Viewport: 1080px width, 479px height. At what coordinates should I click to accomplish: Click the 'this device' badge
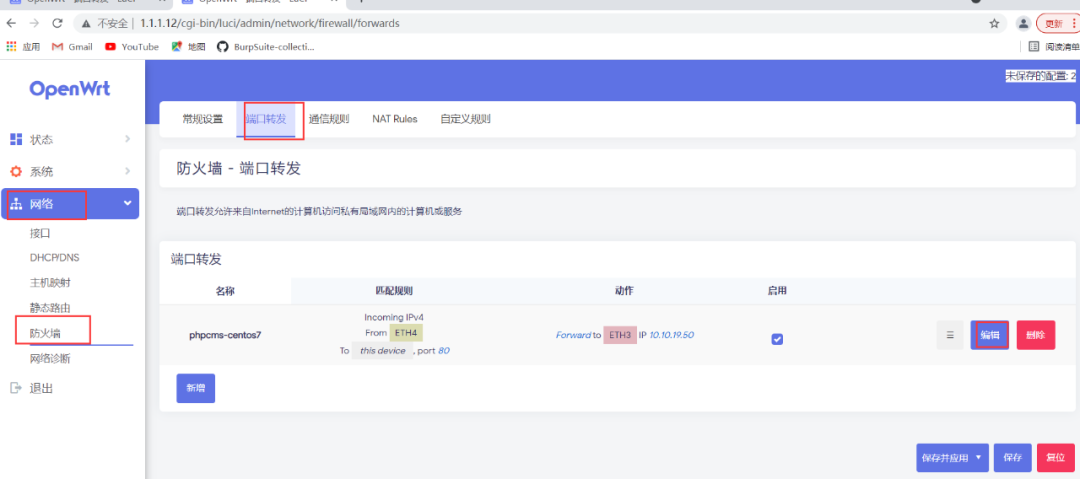[382, 350]
